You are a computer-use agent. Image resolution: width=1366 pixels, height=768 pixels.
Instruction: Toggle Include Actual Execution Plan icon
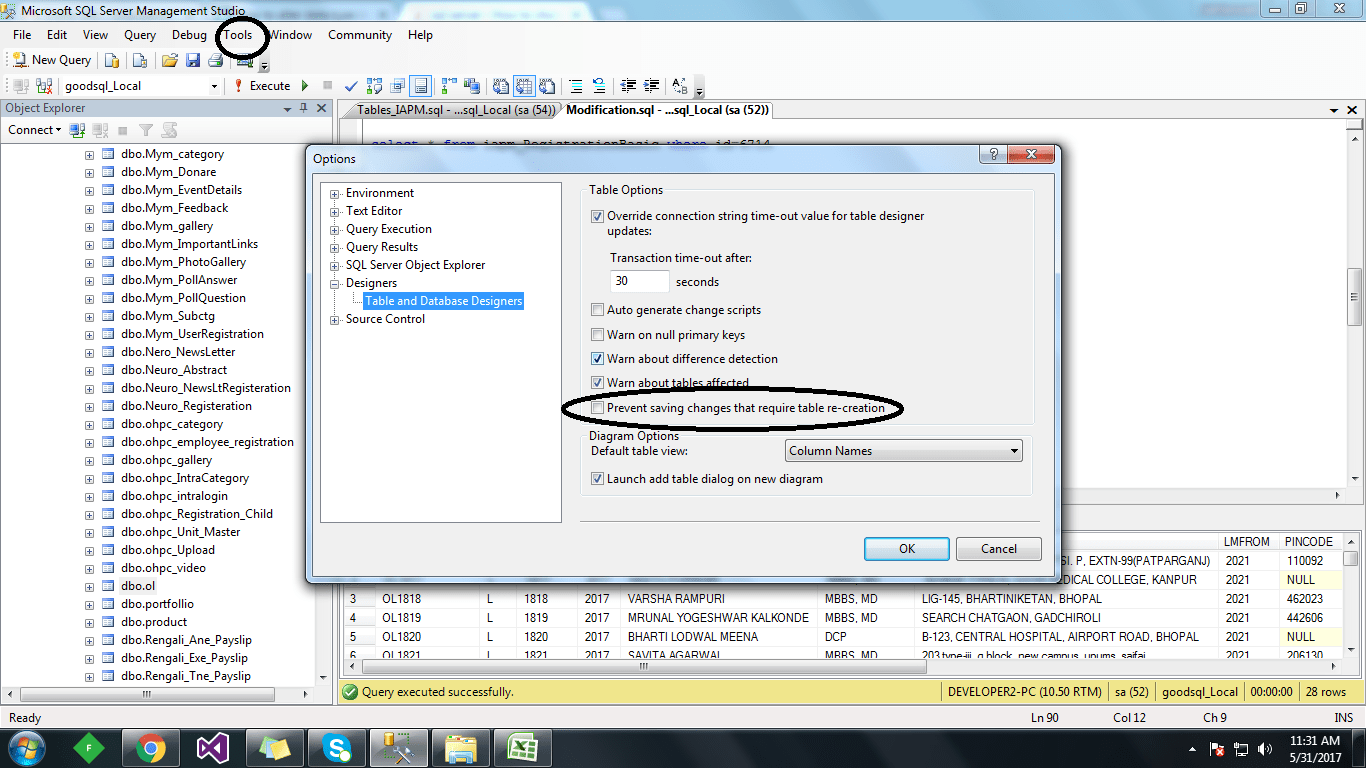[x=448, y=86]
